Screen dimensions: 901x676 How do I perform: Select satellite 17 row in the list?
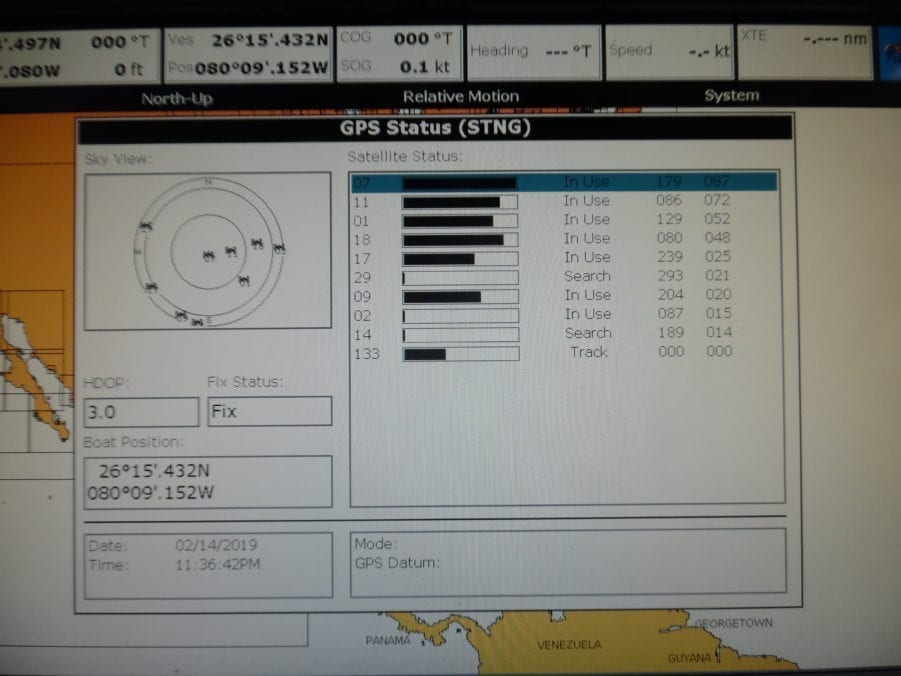pos(564,258)
